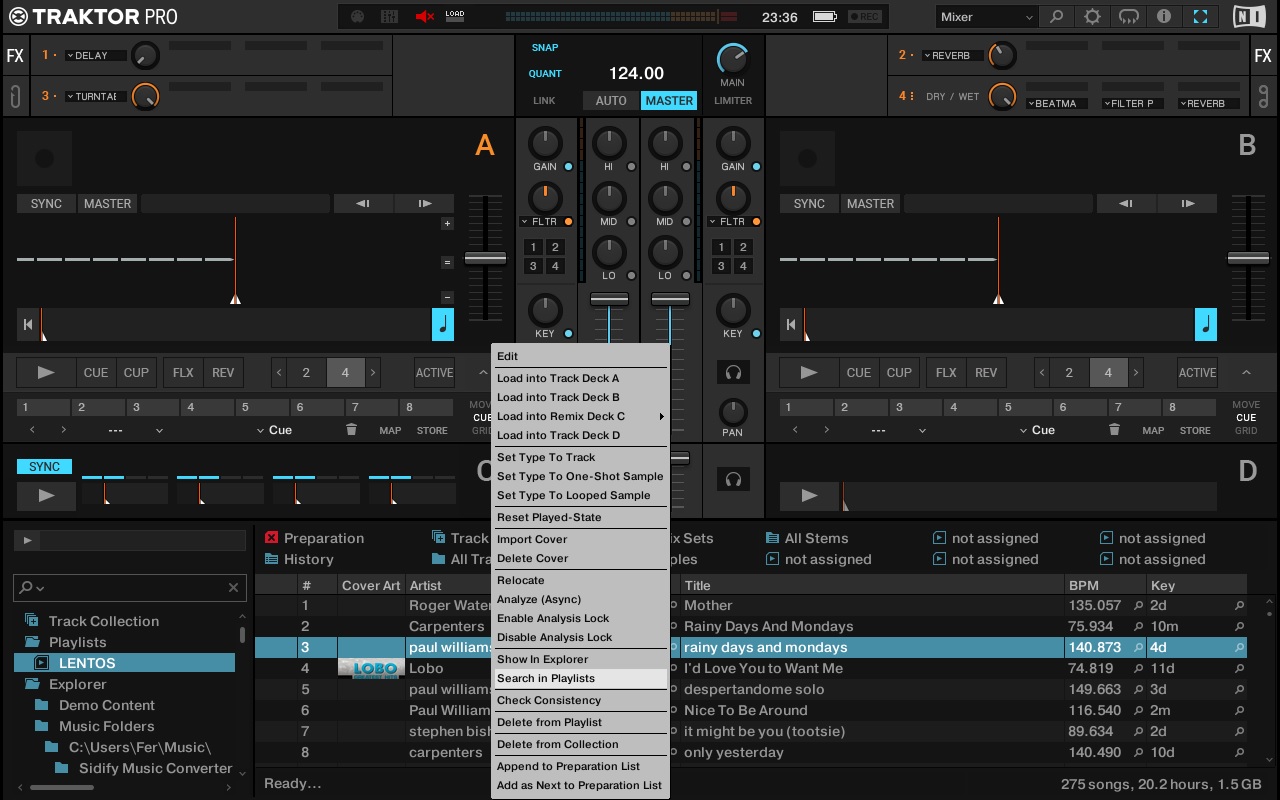This screenshot has width=1280, height=800.
Task: Open the Mixer layout dropdown
Action: (x=987, y=17)
